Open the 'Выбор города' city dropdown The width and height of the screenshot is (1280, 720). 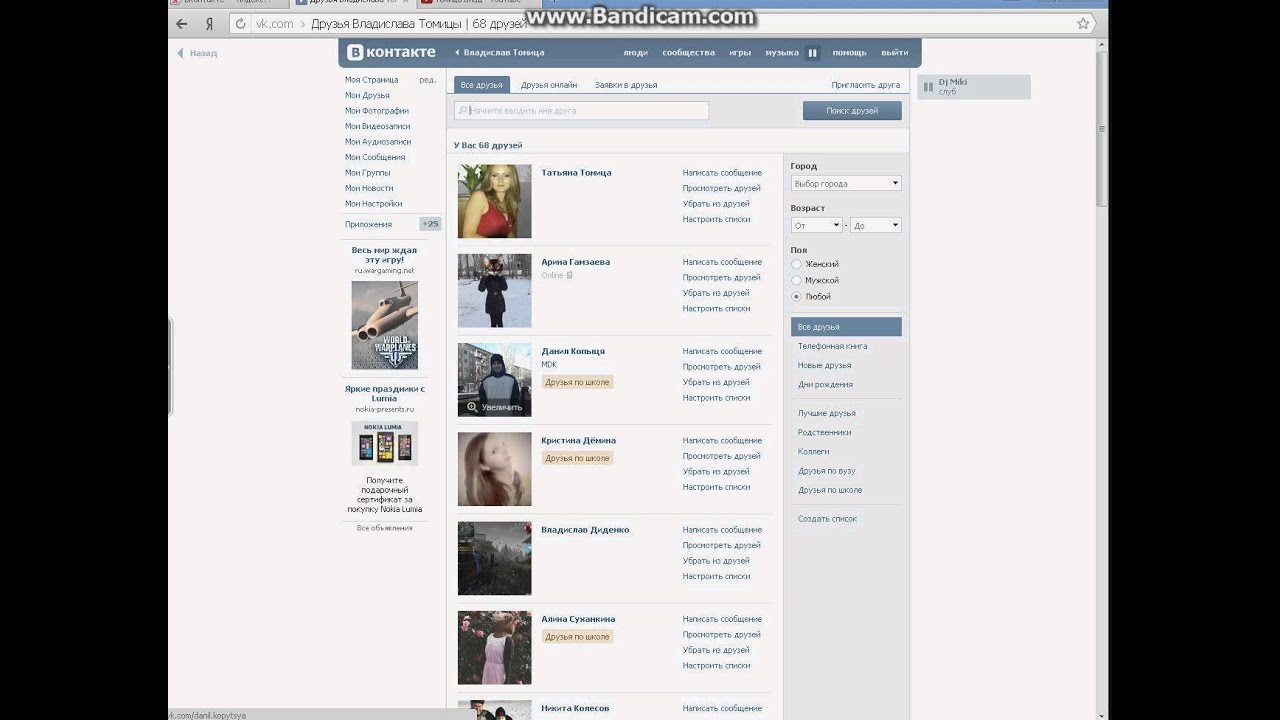coord(845,183)
